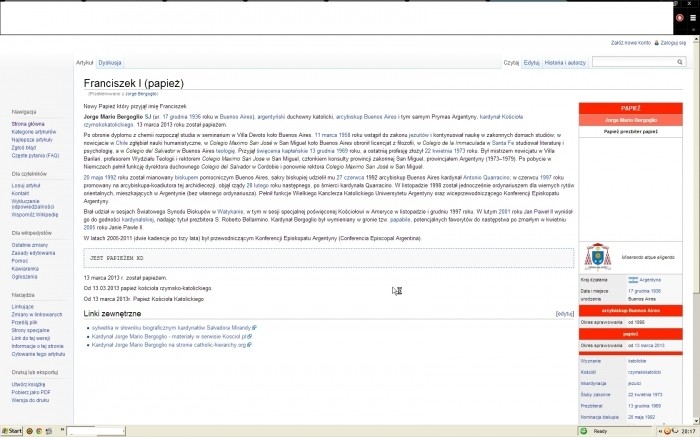Image resolution: width=700 pixels, height=437 pixels.
Task: Open Losuj artykuł in the sidebar
Action: point(26,185)
